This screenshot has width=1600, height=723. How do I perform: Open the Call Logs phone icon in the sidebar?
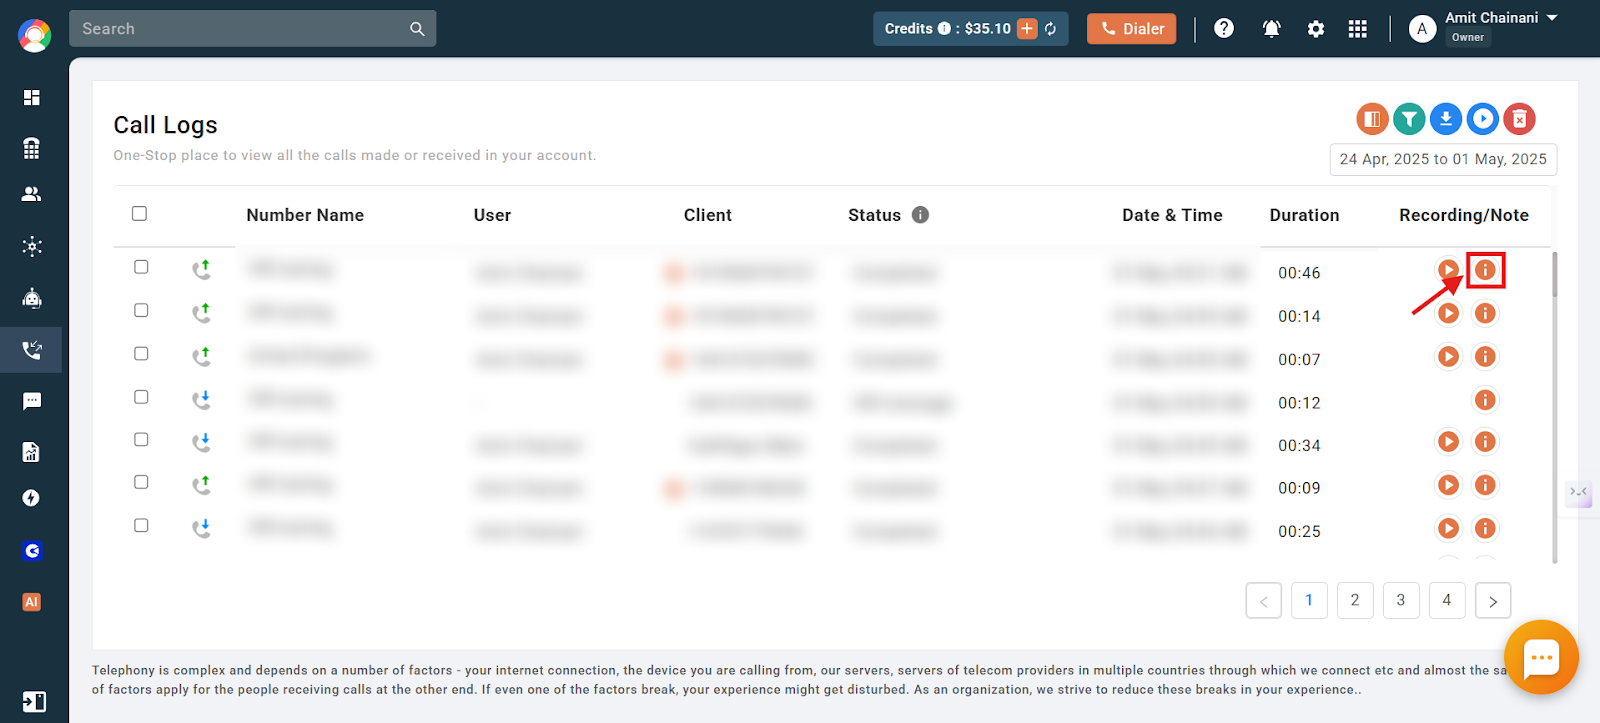click(x=32, y=350)
